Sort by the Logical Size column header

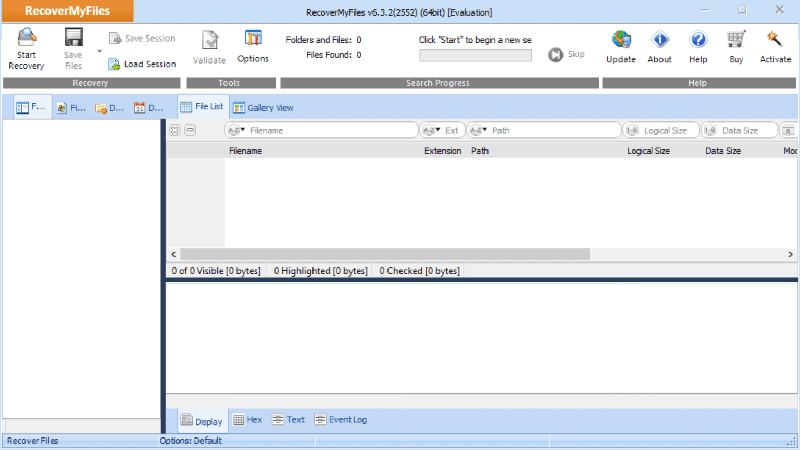tap(648, 151)
